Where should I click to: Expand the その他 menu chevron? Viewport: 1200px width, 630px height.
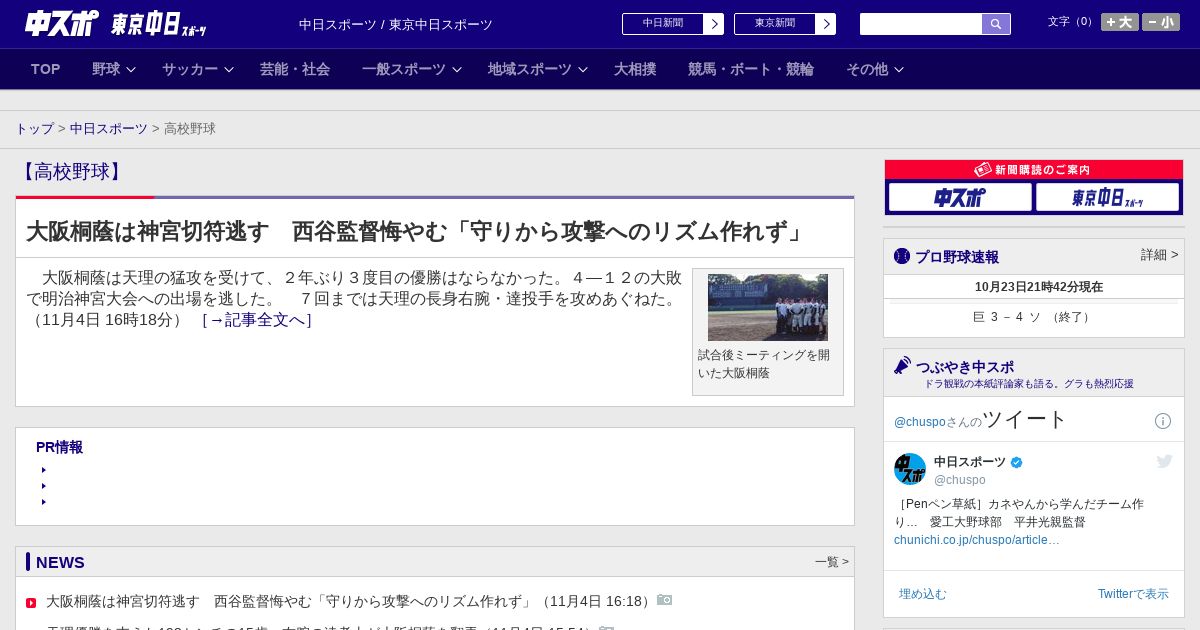pos(899,70)
